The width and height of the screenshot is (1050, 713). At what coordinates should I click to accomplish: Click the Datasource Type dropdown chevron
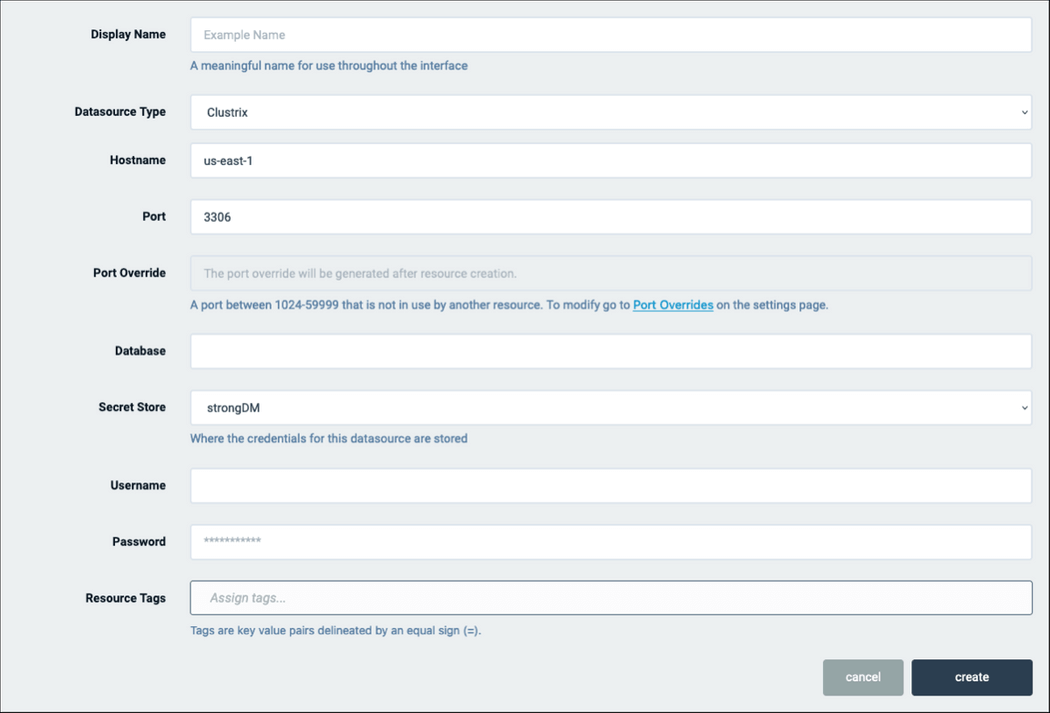1022,112
